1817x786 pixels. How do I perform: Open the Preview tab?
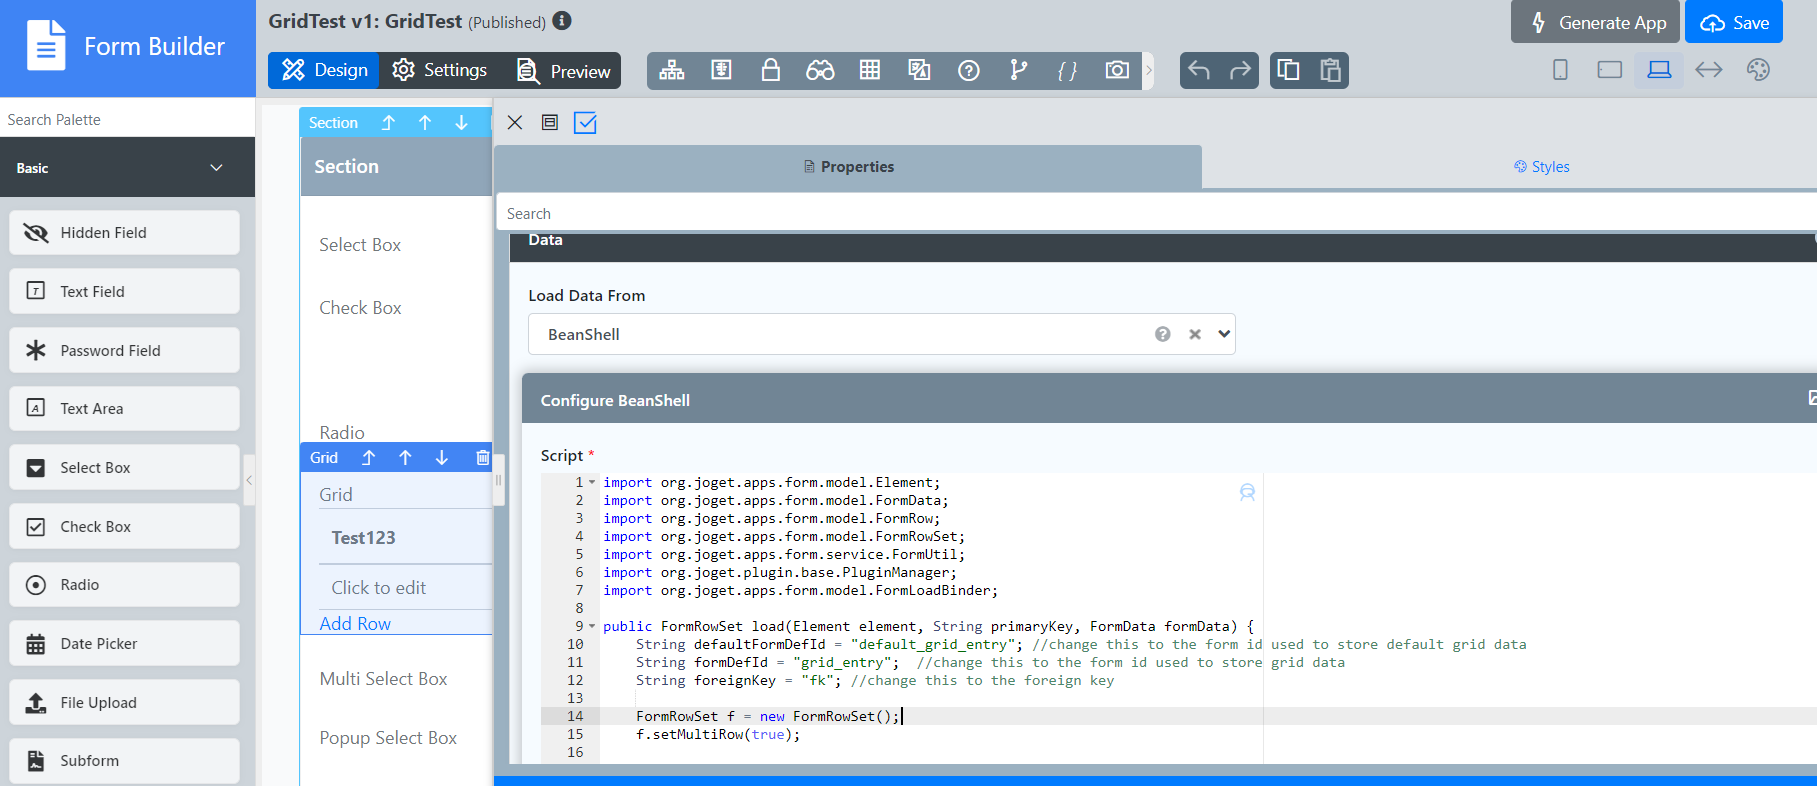tap(563, 71)
